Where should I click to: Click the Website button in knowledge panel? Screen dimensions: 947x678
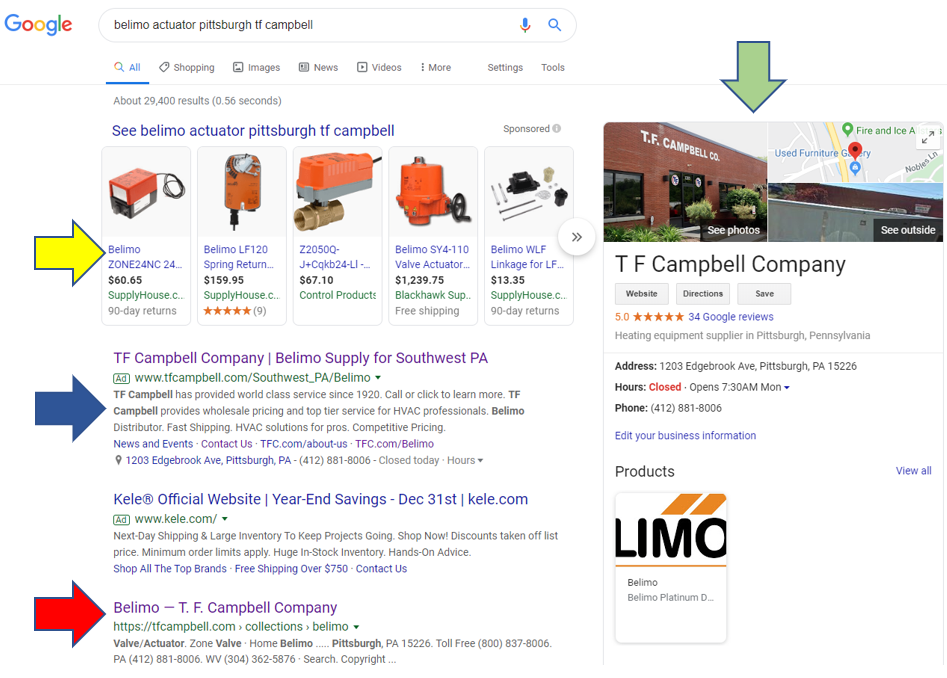(641, 294)
